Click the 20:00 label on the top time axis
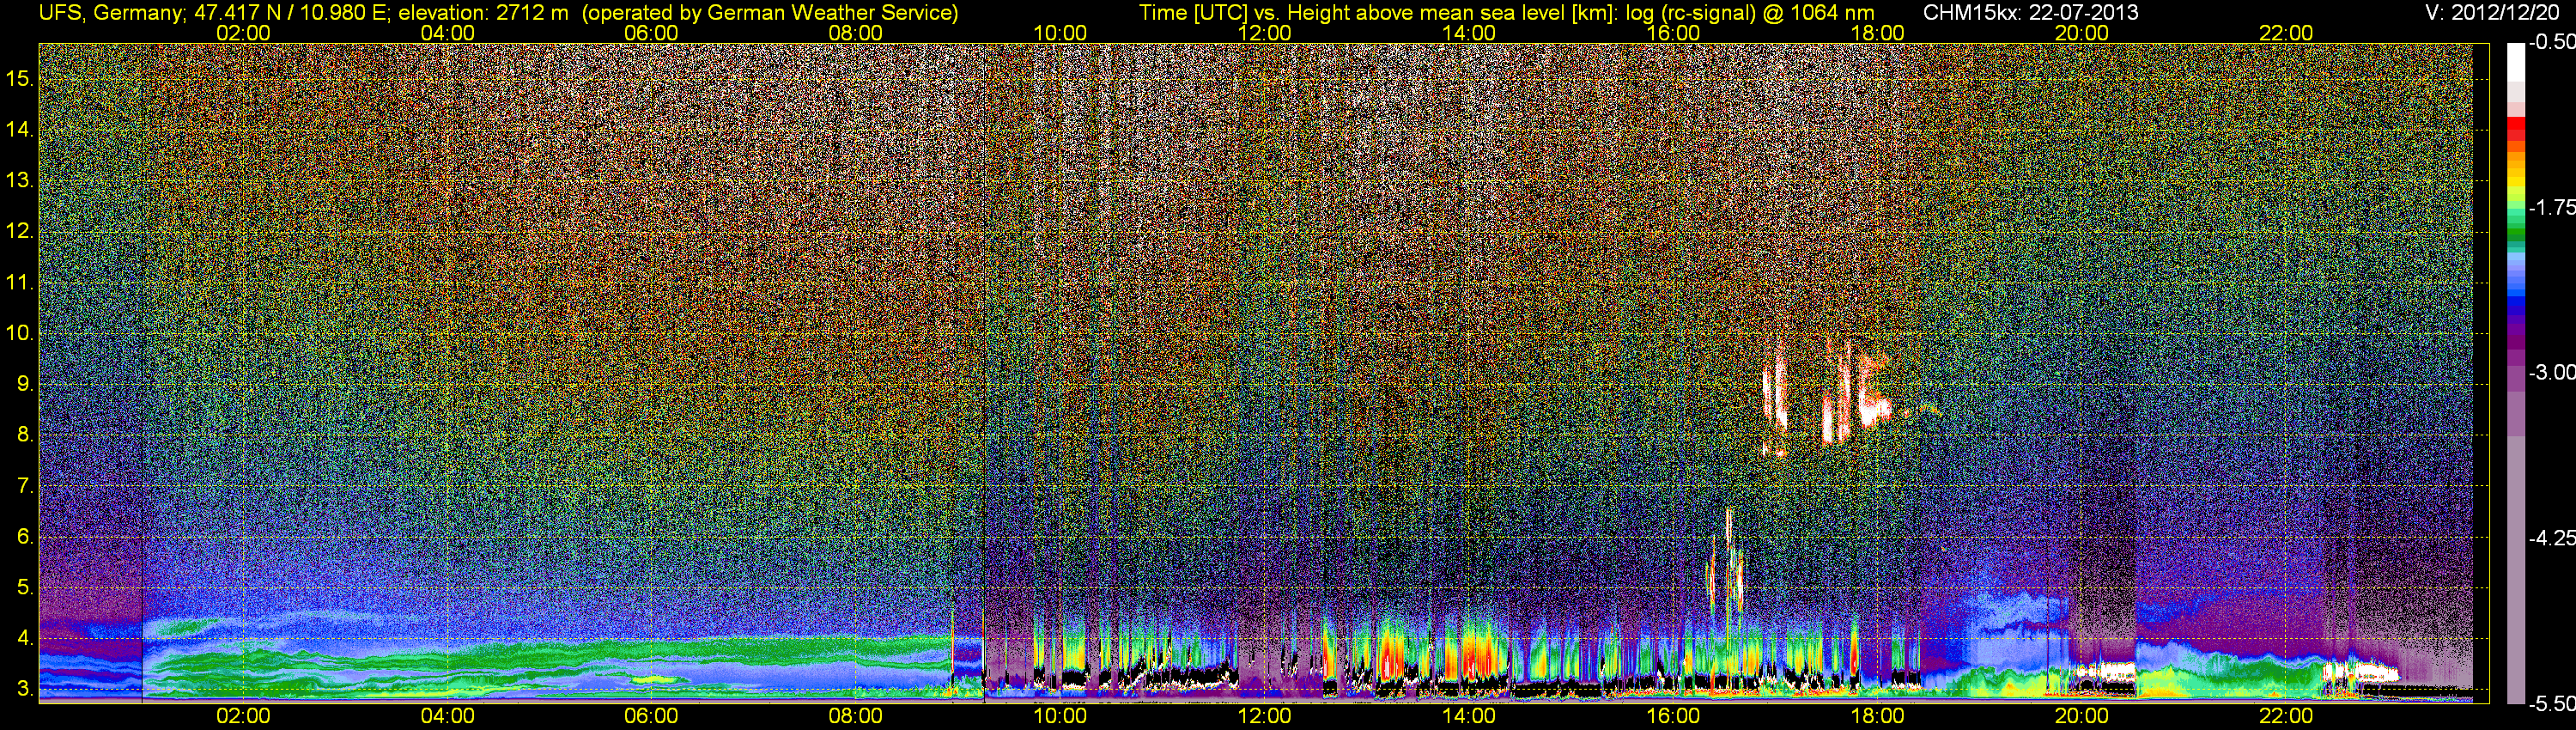This screenshot has width=2576, height=730. coord(2082,33)
